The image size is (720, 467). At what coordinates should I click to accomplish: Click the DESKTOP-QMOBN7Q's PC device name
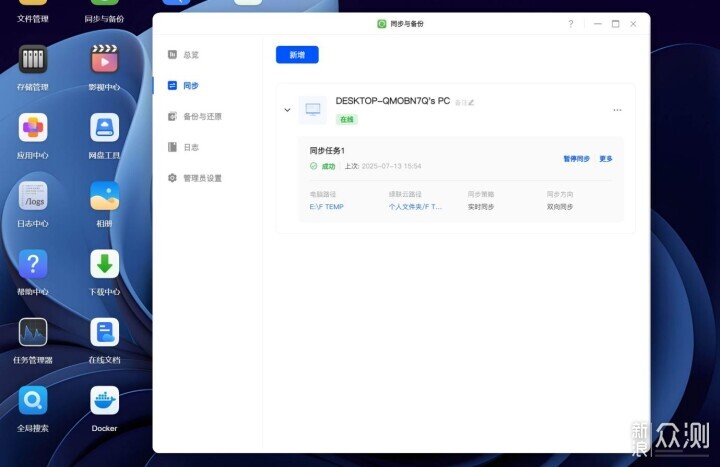click(393, 101)
